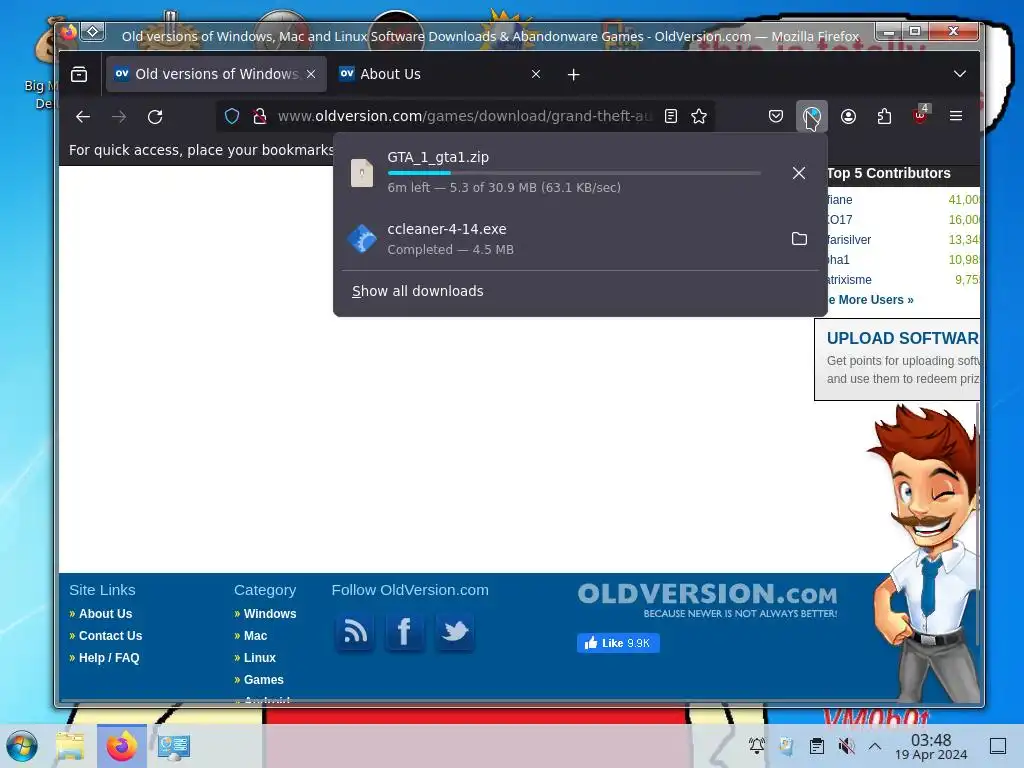Click the Upload Software banner

pyautogui.click(x=897, y=359)
